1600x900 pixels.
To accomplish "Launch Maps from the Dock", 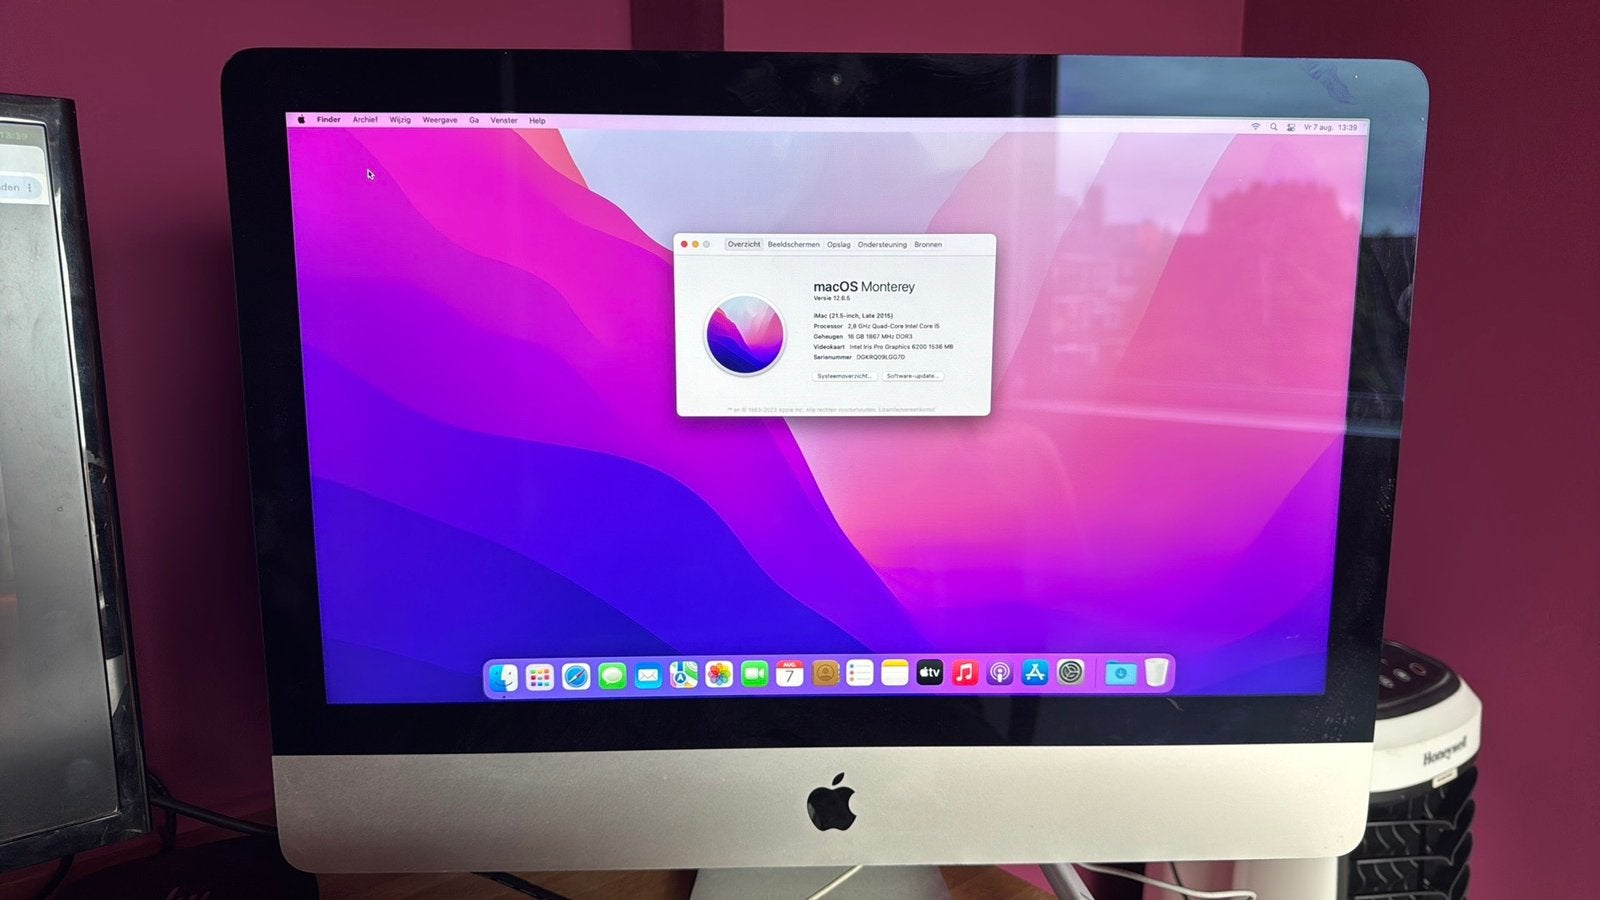I will 684,676.
